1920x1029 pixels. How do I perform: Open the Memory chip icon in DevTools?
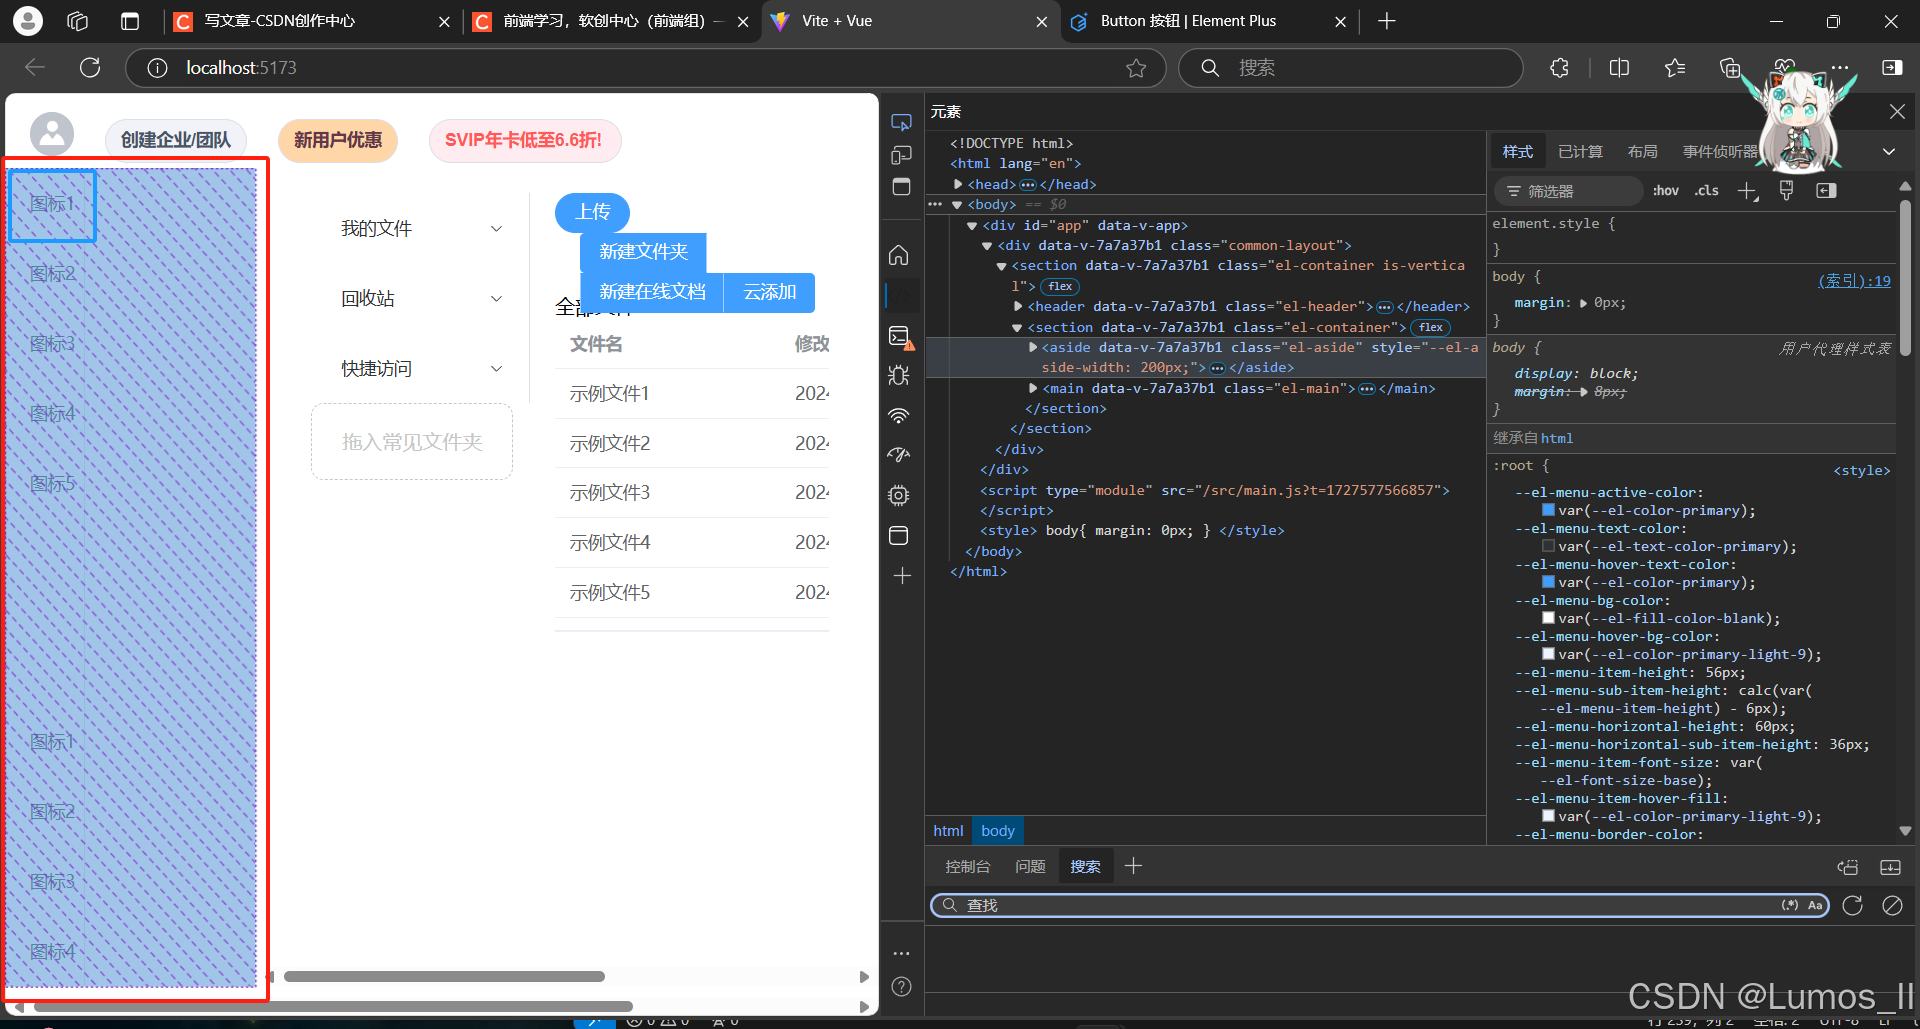click(x=899, y=495)
